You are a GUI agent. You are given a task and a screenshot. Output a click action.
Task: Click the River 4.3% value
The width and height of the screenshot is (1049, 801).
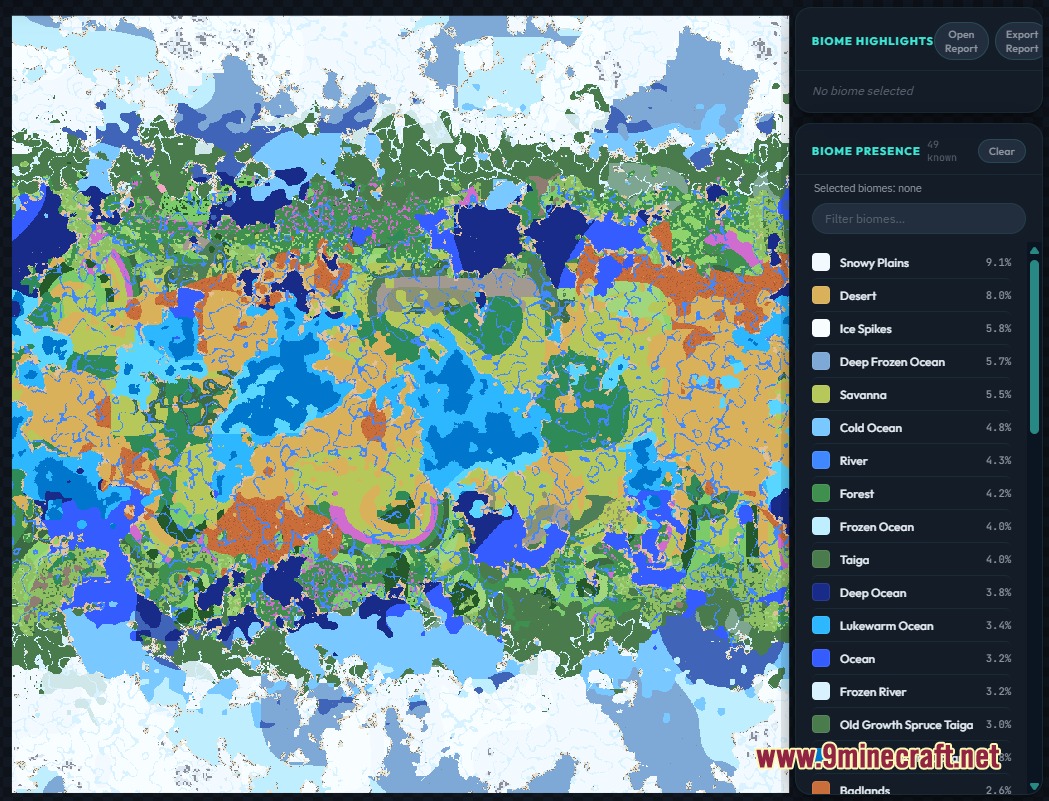click(x=998, y=460)
